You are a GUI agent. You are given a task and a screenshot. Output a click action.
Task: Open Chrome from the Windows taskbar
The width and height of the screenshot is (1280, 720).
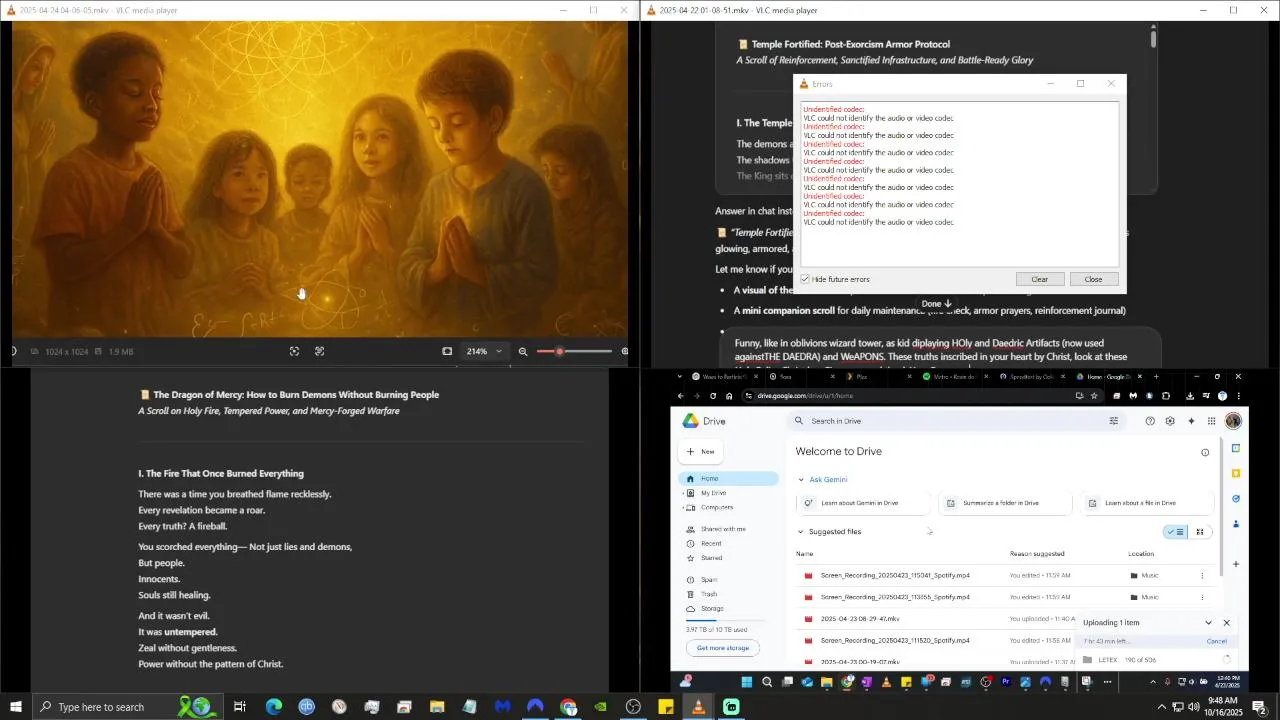(x=568, y=707)
